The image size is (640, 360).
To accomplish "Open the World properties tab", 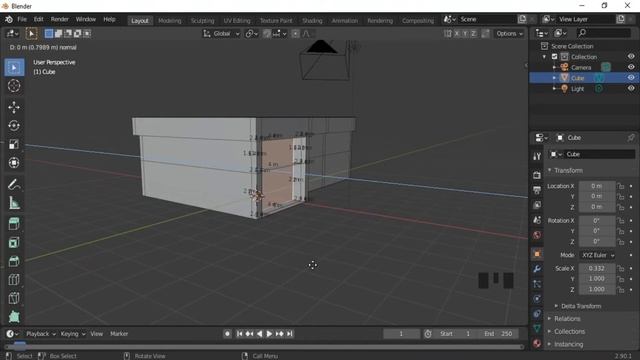I will pyautogui.click(x=537, y=235).
